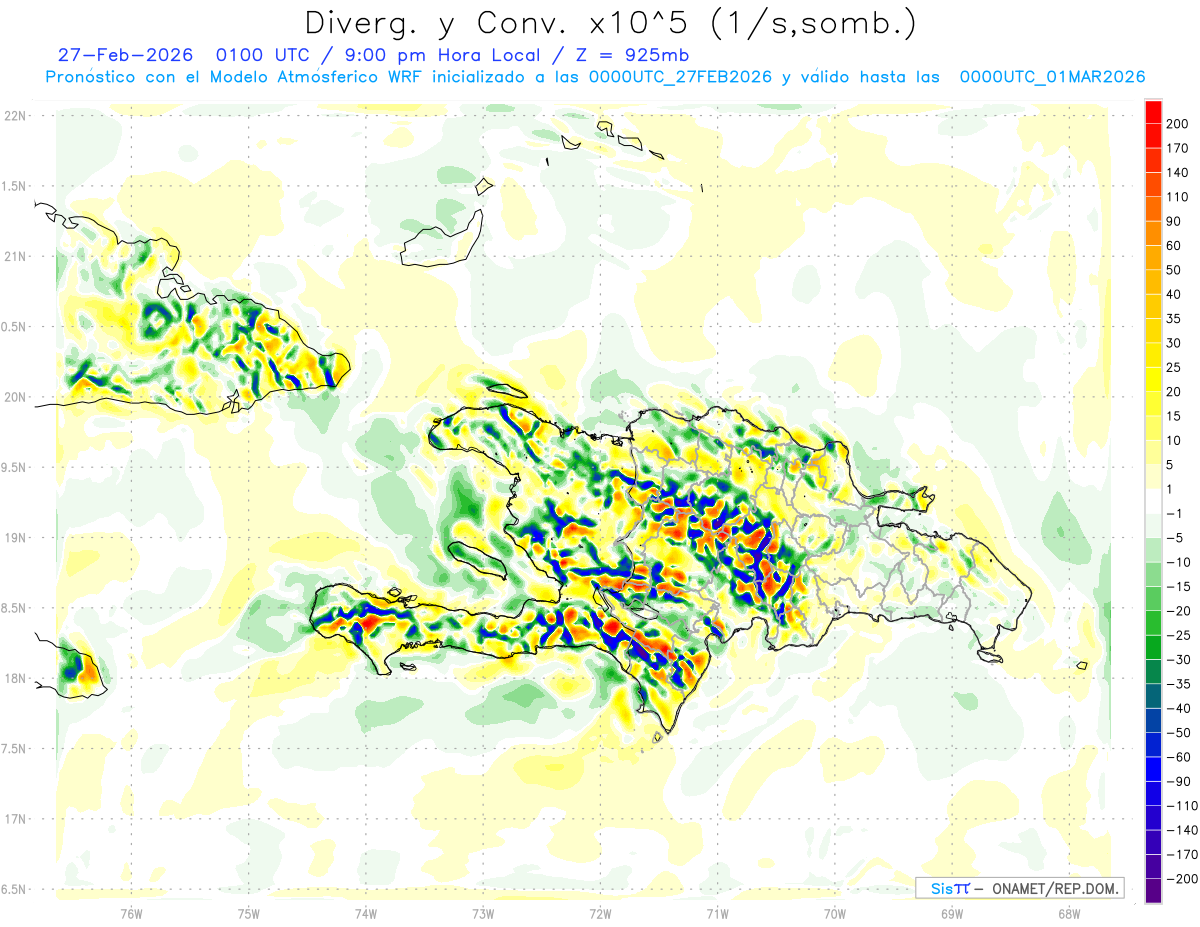The width and height of the screenshot is (1200, 927).
Task: Click the color bar value "60" (positive)
Action: pos(1175,246)
